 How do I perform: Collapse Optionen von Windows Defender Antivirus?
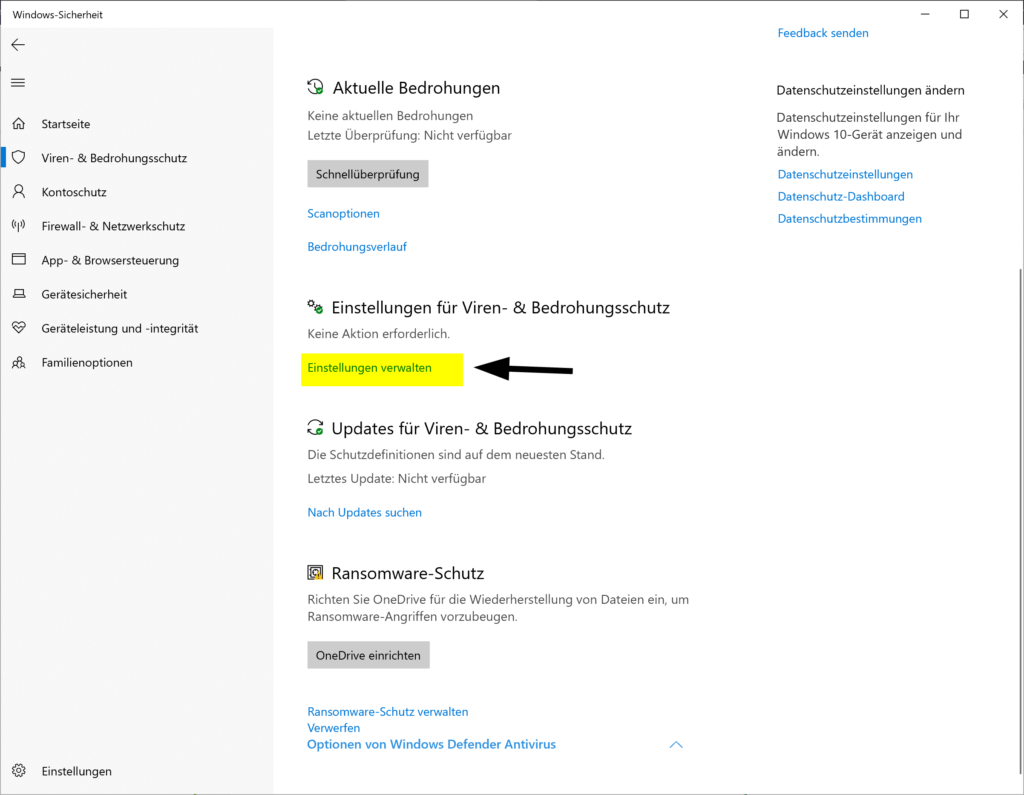click(x=676, y=744)
